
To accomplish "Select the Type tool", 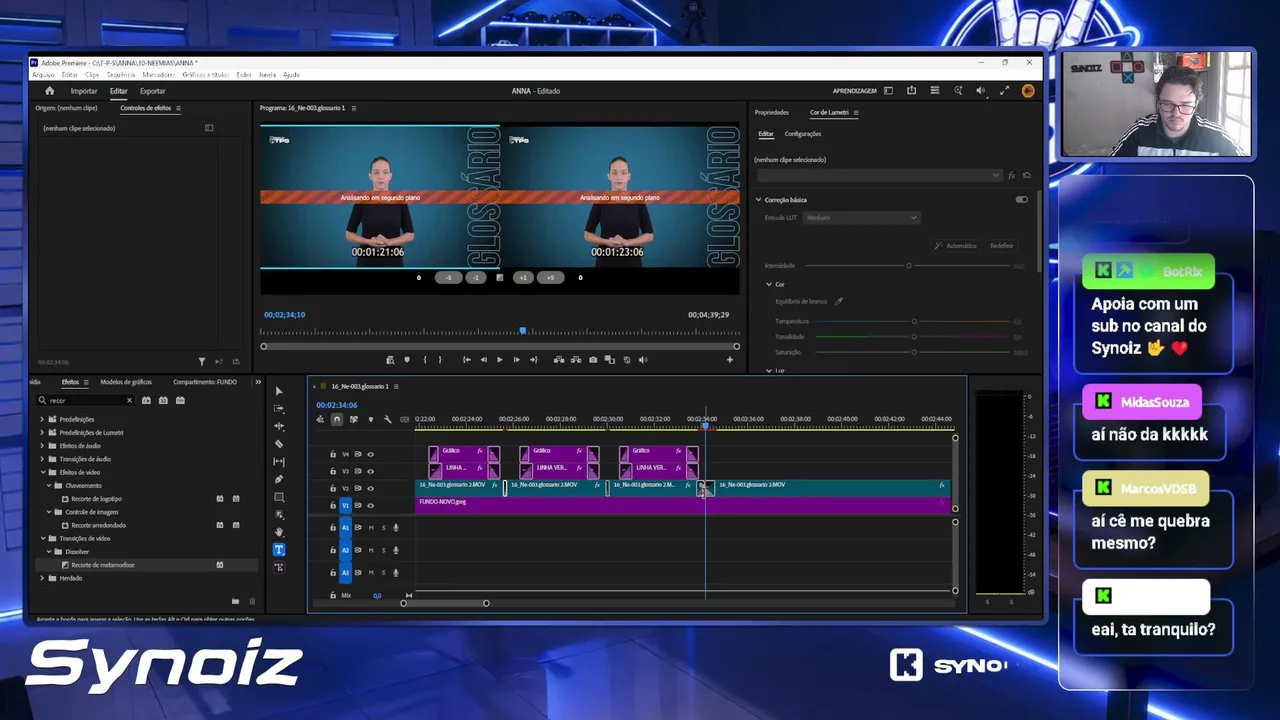I will pyautogui.click(x=279, y=550).
